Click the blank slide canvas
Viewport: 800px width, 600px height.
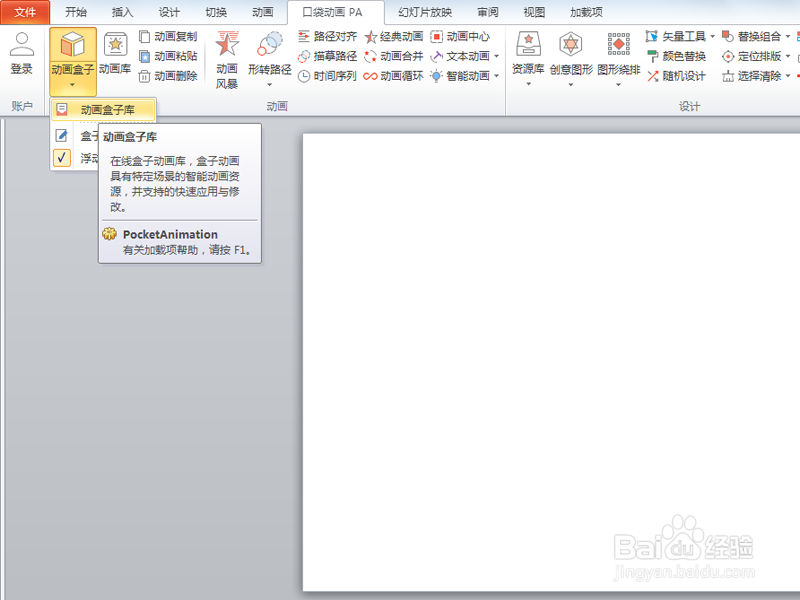[552, 362]
